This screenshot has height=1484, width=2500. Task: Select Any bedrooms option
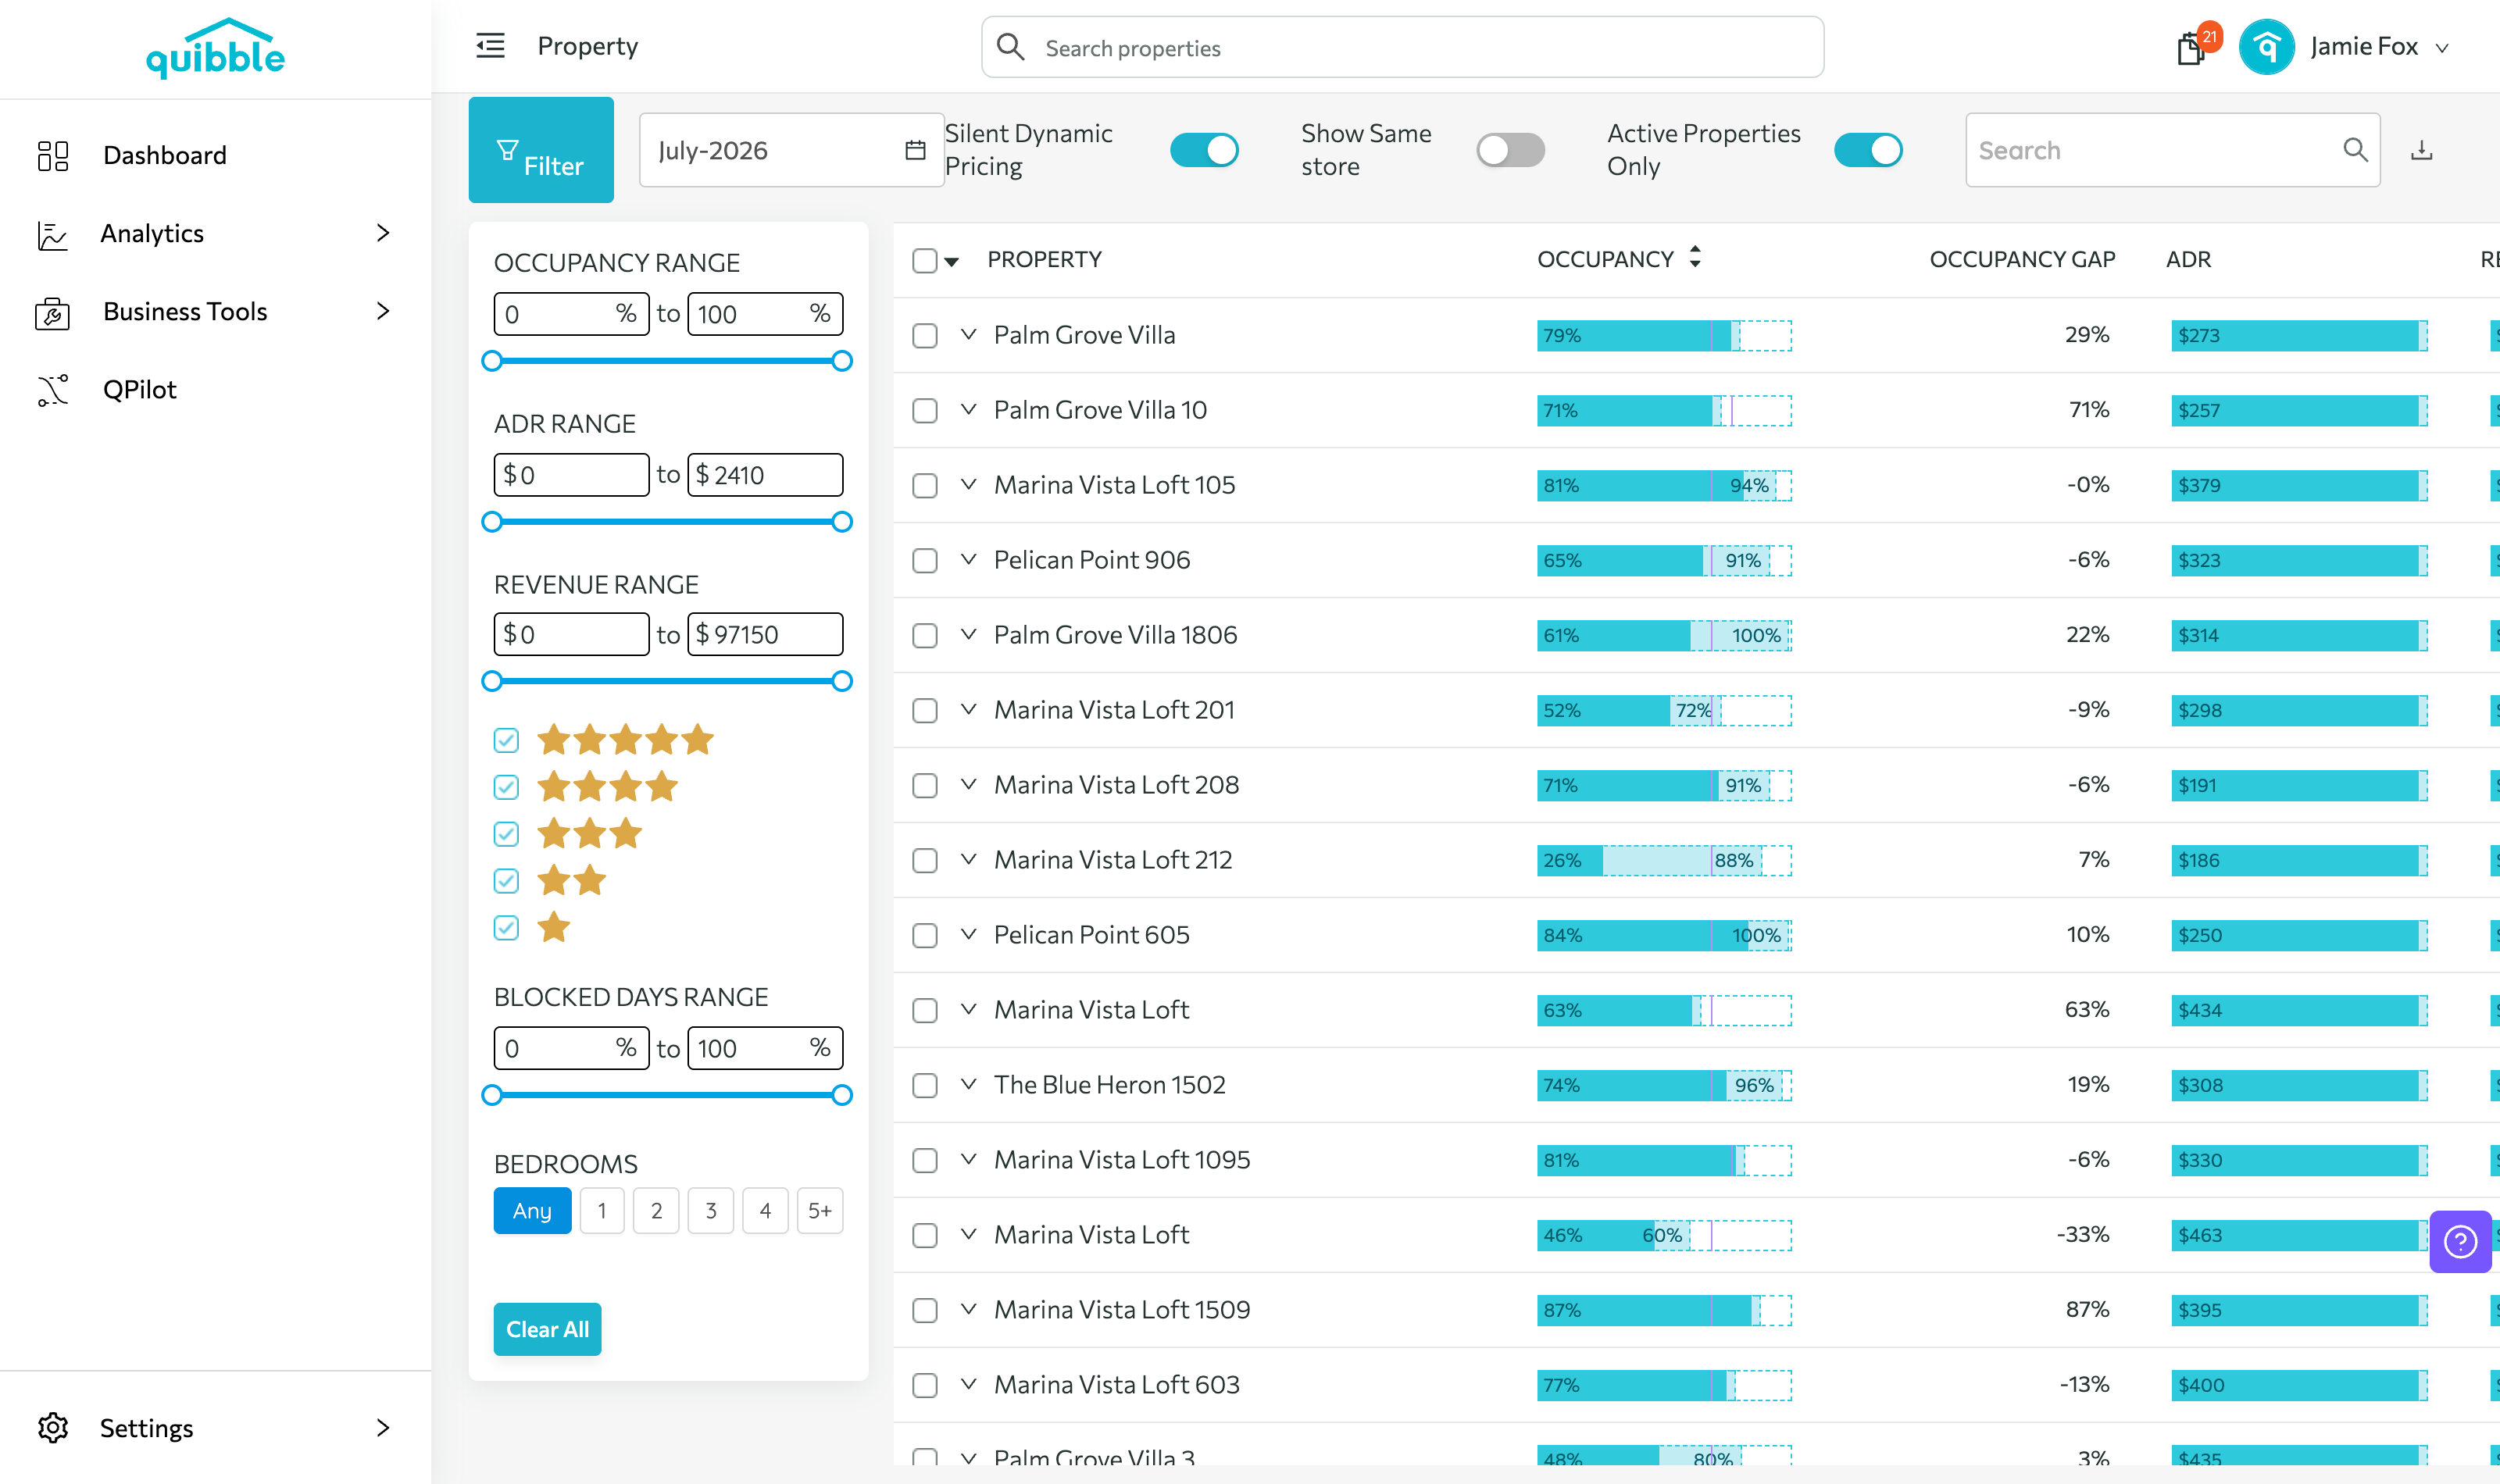(x=532, y=1211)
